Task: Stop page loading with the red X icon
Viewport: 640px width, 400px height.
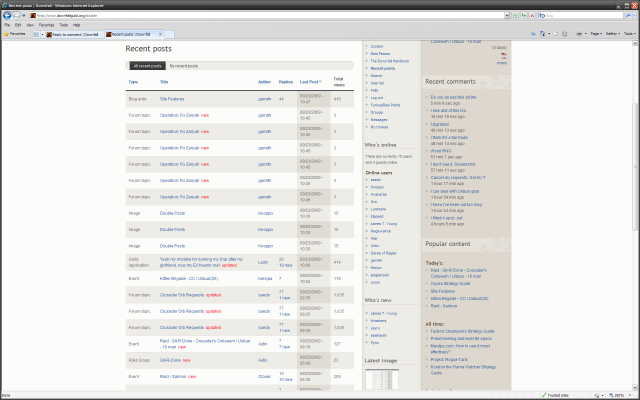Action: point(532,16)
